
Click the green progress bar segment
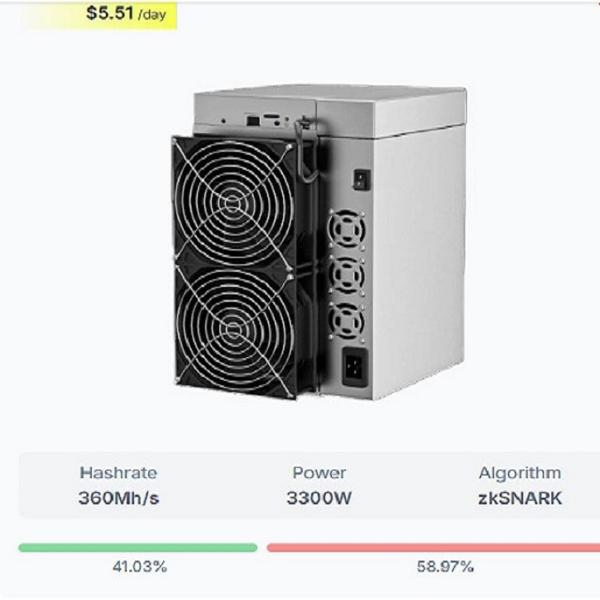point(138,547)
